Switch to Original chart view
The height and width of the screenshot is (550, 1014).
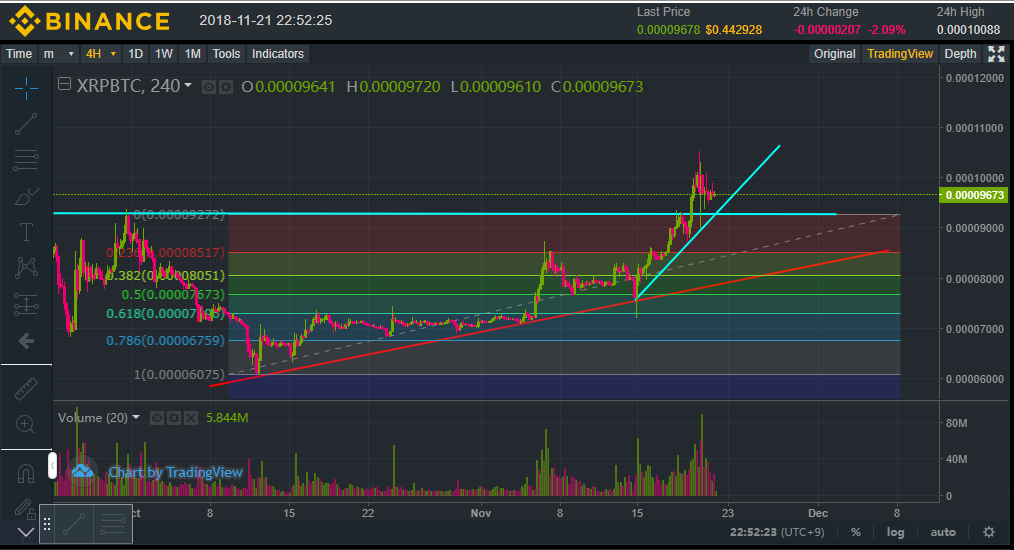pos(834,54)
